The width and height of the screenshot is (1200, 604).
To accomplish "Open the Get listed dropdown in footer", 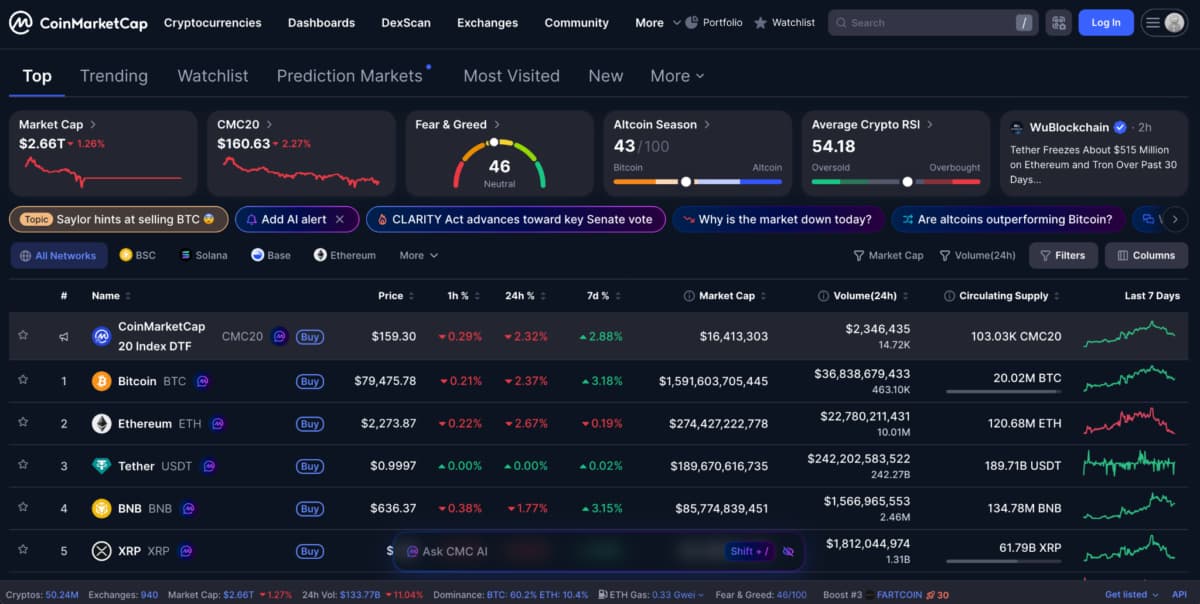I will 1132,595.
